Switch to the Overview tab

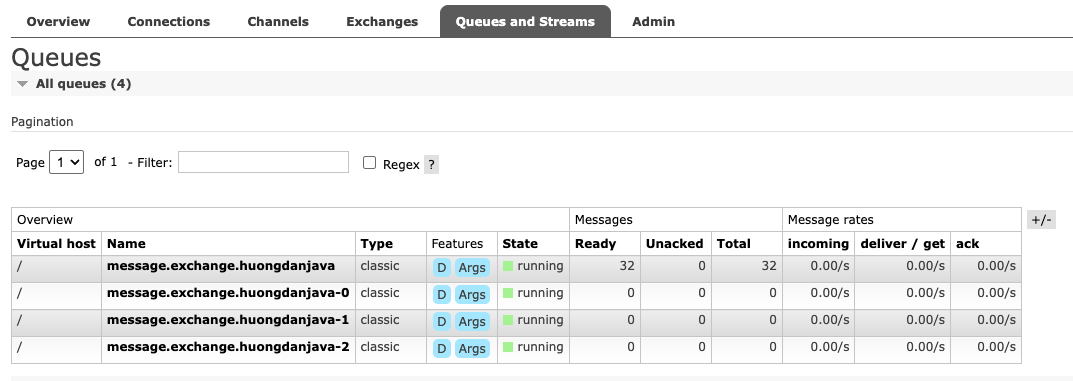click(58, 21)
